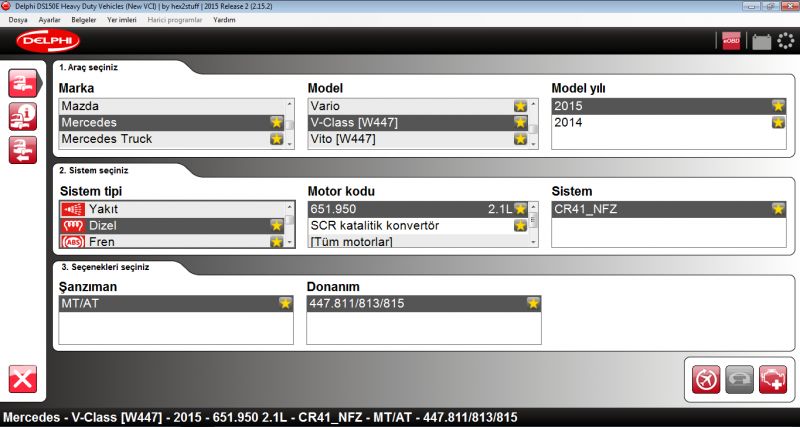This screenshot has width=800, height=427.
Task: Select Mercedes Truck in Marka list
Action: click(x=172, y=139)
